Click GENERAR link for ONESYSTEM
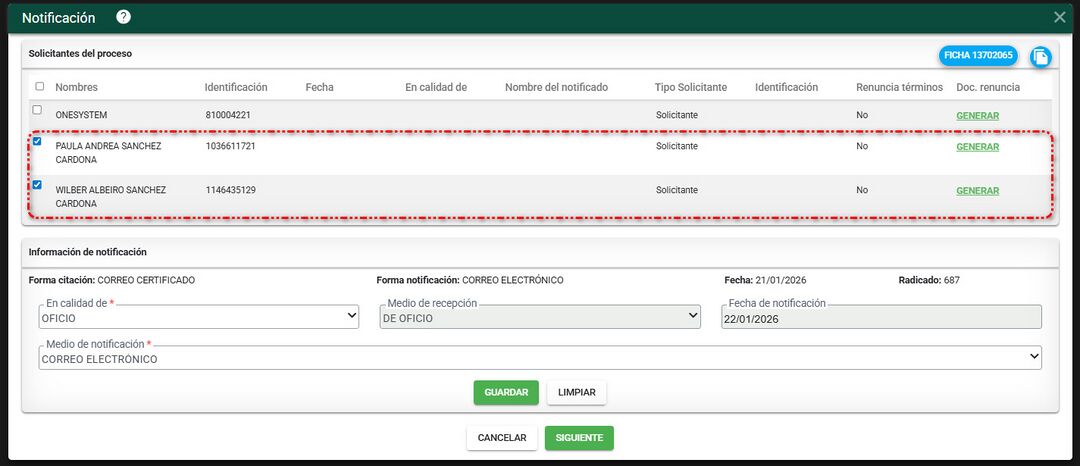The width and height of the screenshot is (1080, 466). pyautogui.click(x=977, y=115)
